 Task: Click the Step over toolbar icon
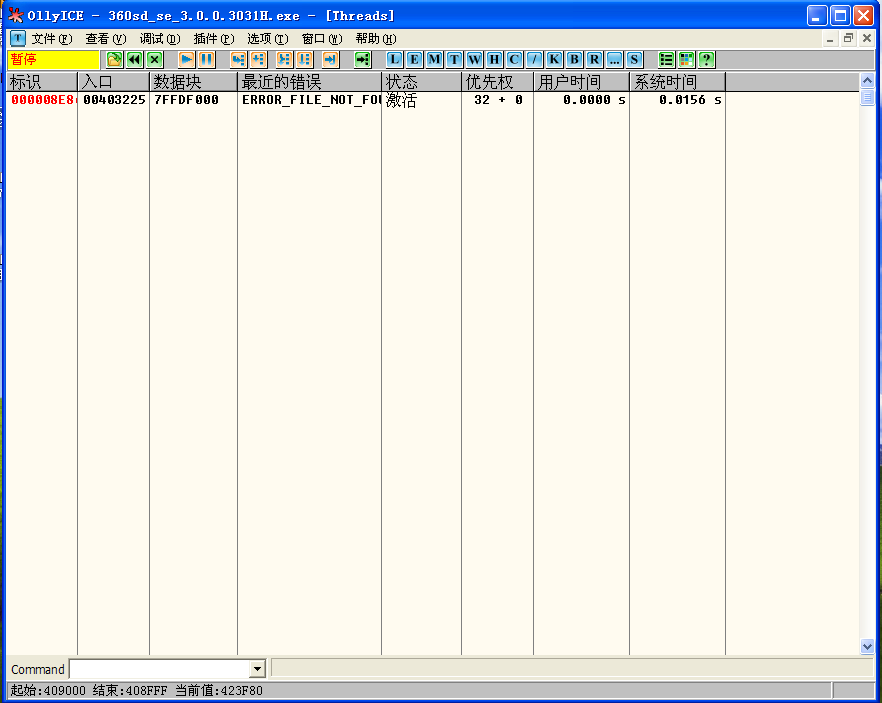click(x=259, y=60)
